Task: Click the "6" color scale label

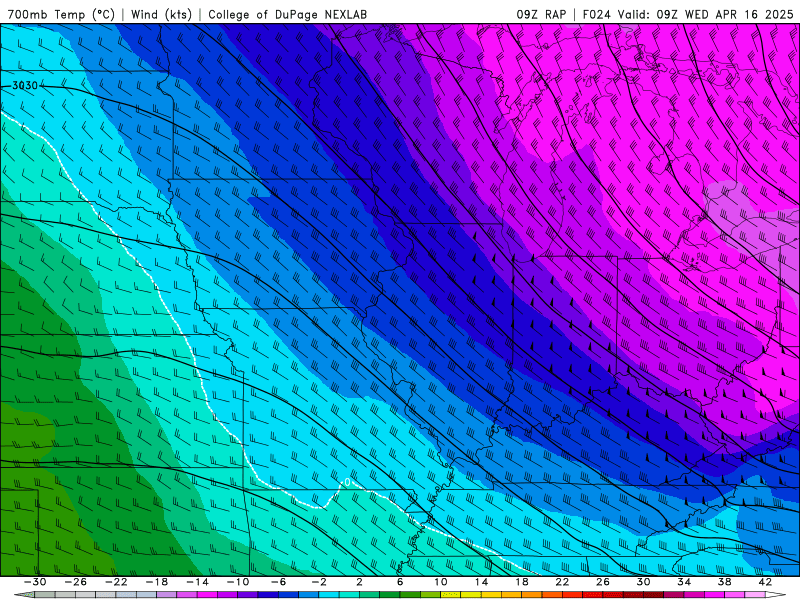Action: click(x=400, y=582)
